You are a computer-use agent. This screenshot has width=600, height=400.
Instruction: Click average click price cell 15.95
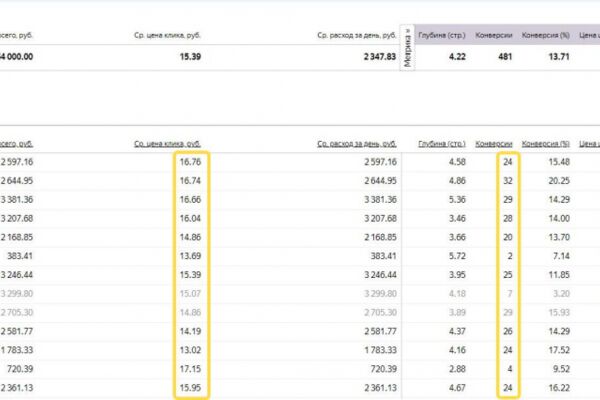point(190,387)
